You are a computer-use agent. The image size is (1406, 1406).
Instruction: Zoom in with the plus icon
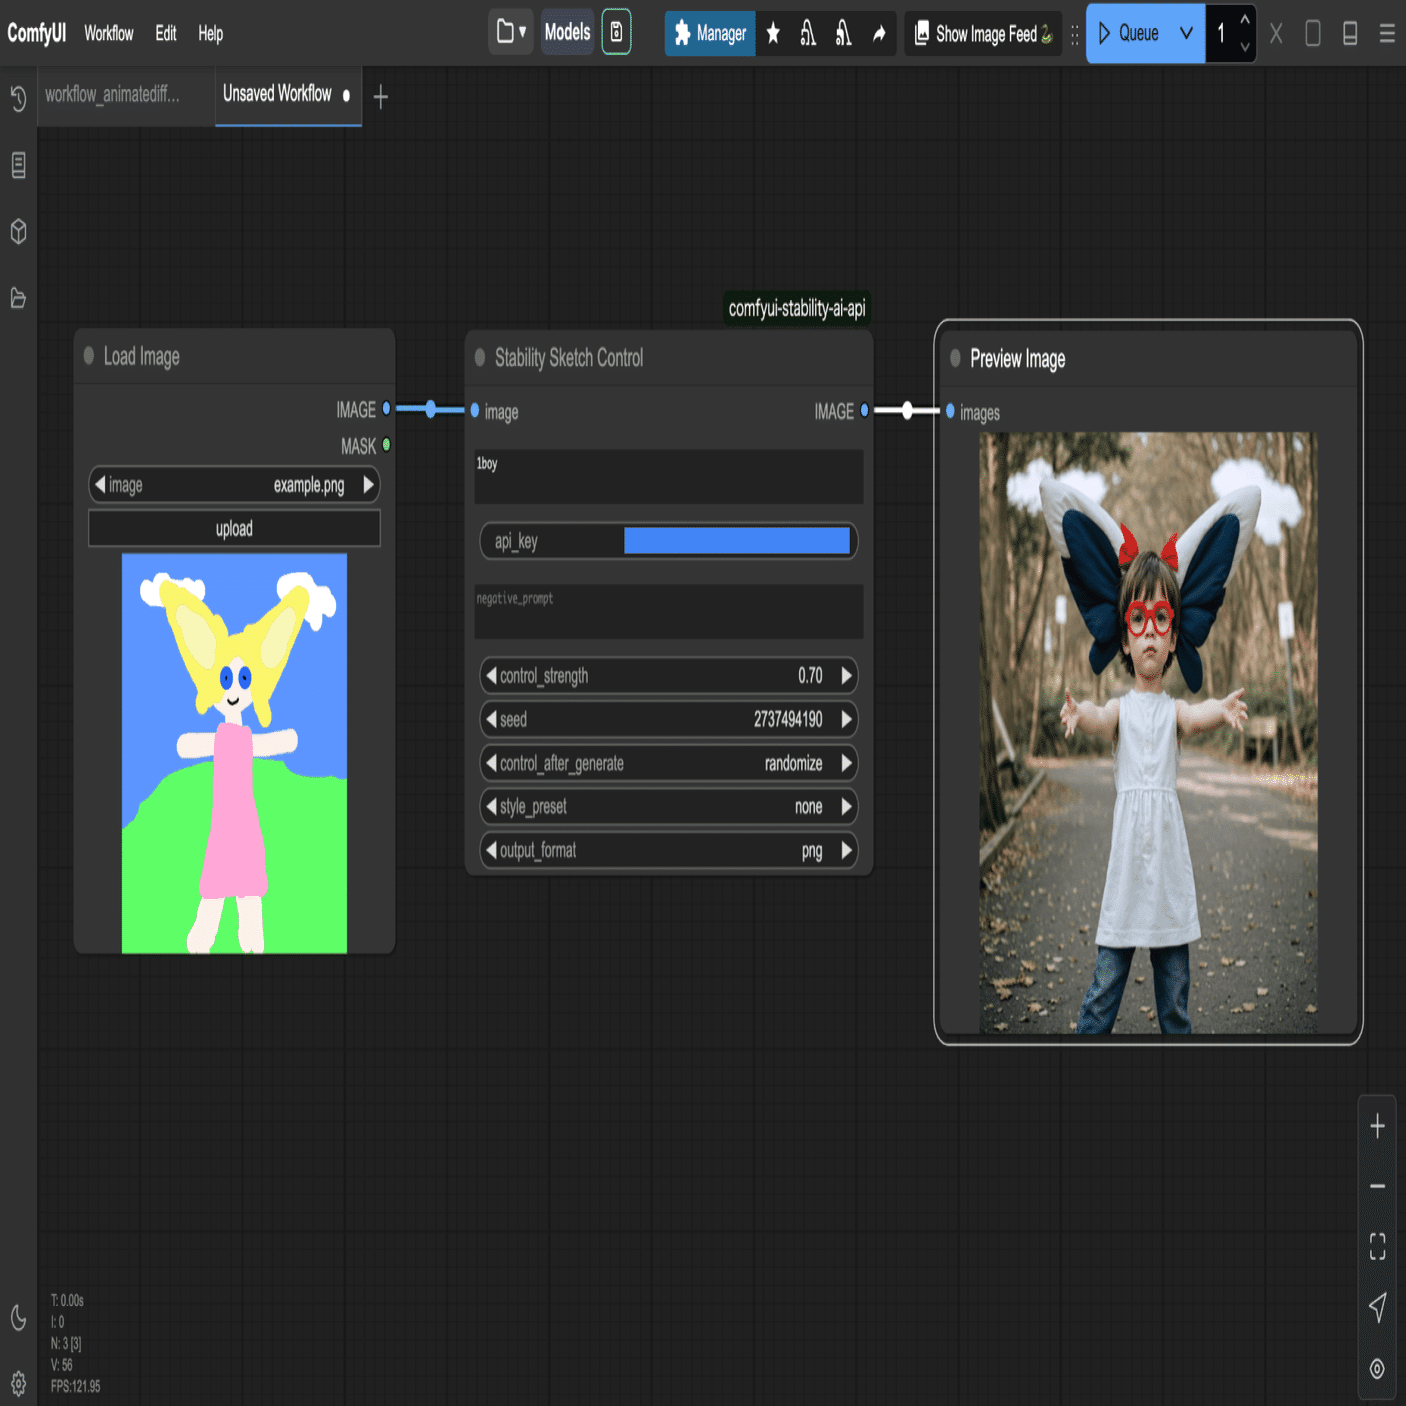coord(1377,1126)
